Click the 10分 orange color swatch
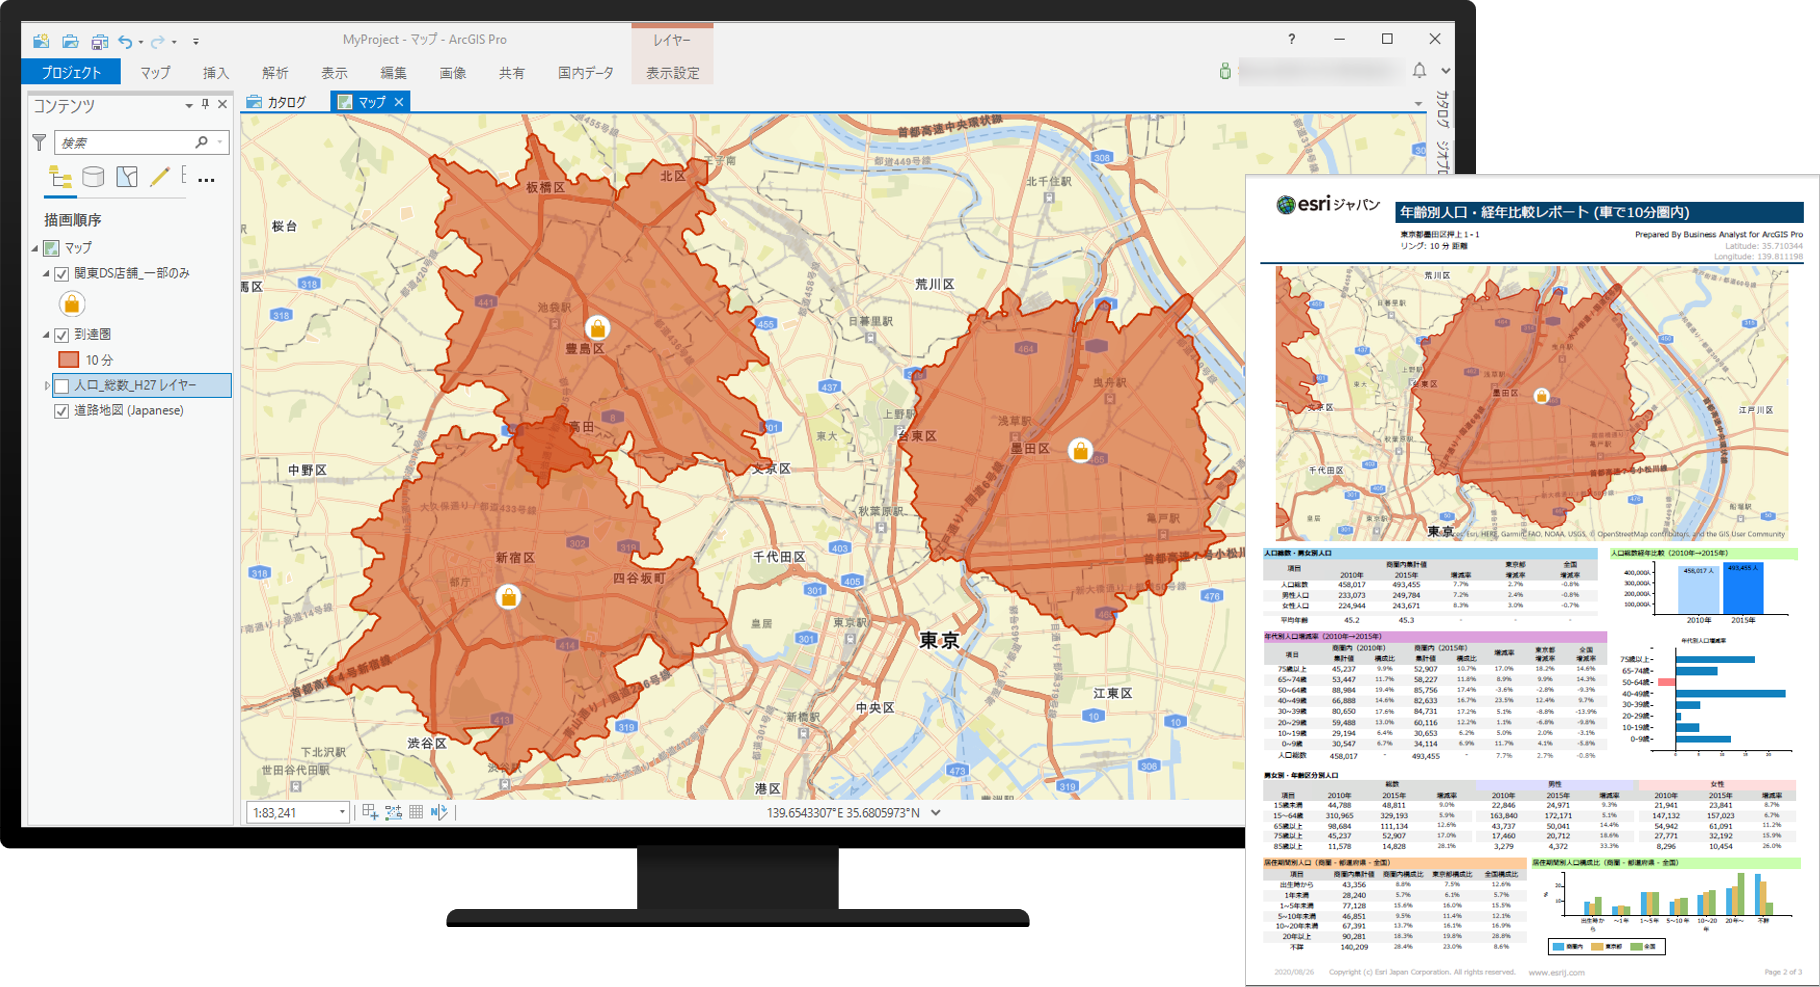The width and height of the screenshot is (1820, 987). click(x=69, y=359)
